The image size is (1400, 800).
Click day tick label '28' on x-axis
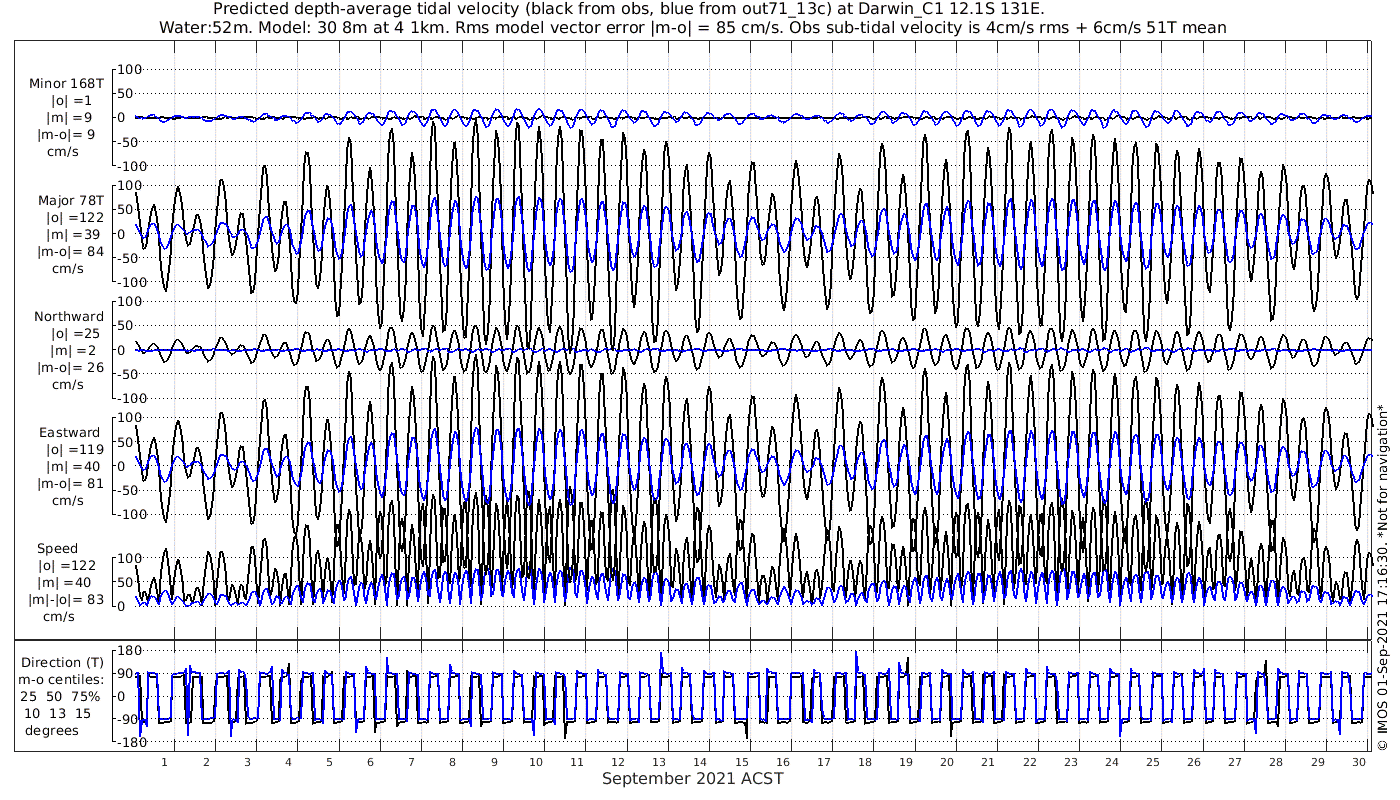tap(1276, 762)
